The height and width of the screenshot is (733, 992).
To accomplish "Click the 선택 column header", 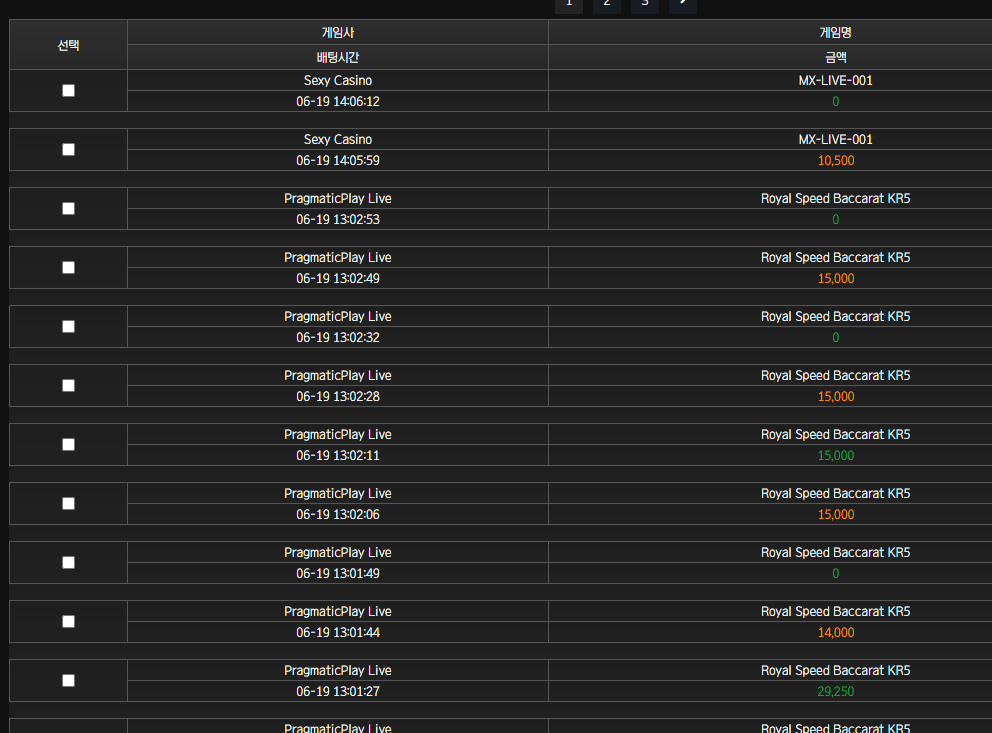I will coord(68,45).
